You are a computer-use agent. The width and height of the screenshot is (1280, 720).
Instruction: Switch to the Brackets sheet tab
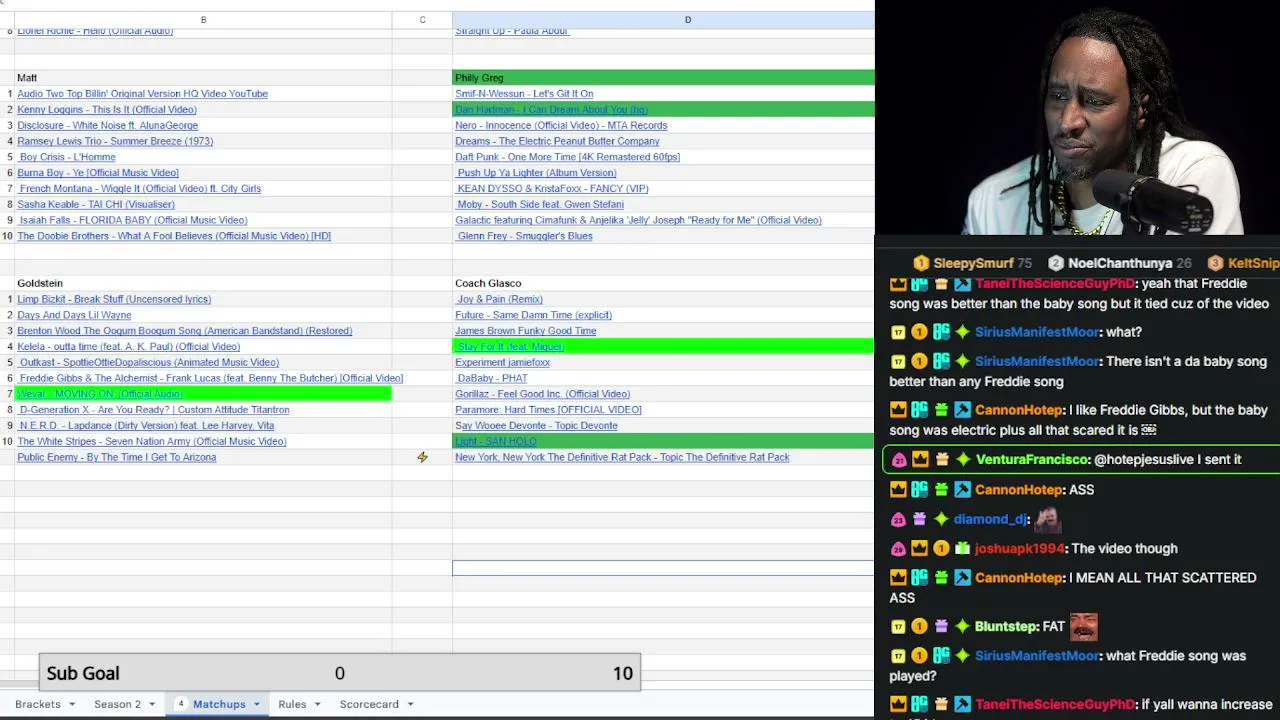38,704
